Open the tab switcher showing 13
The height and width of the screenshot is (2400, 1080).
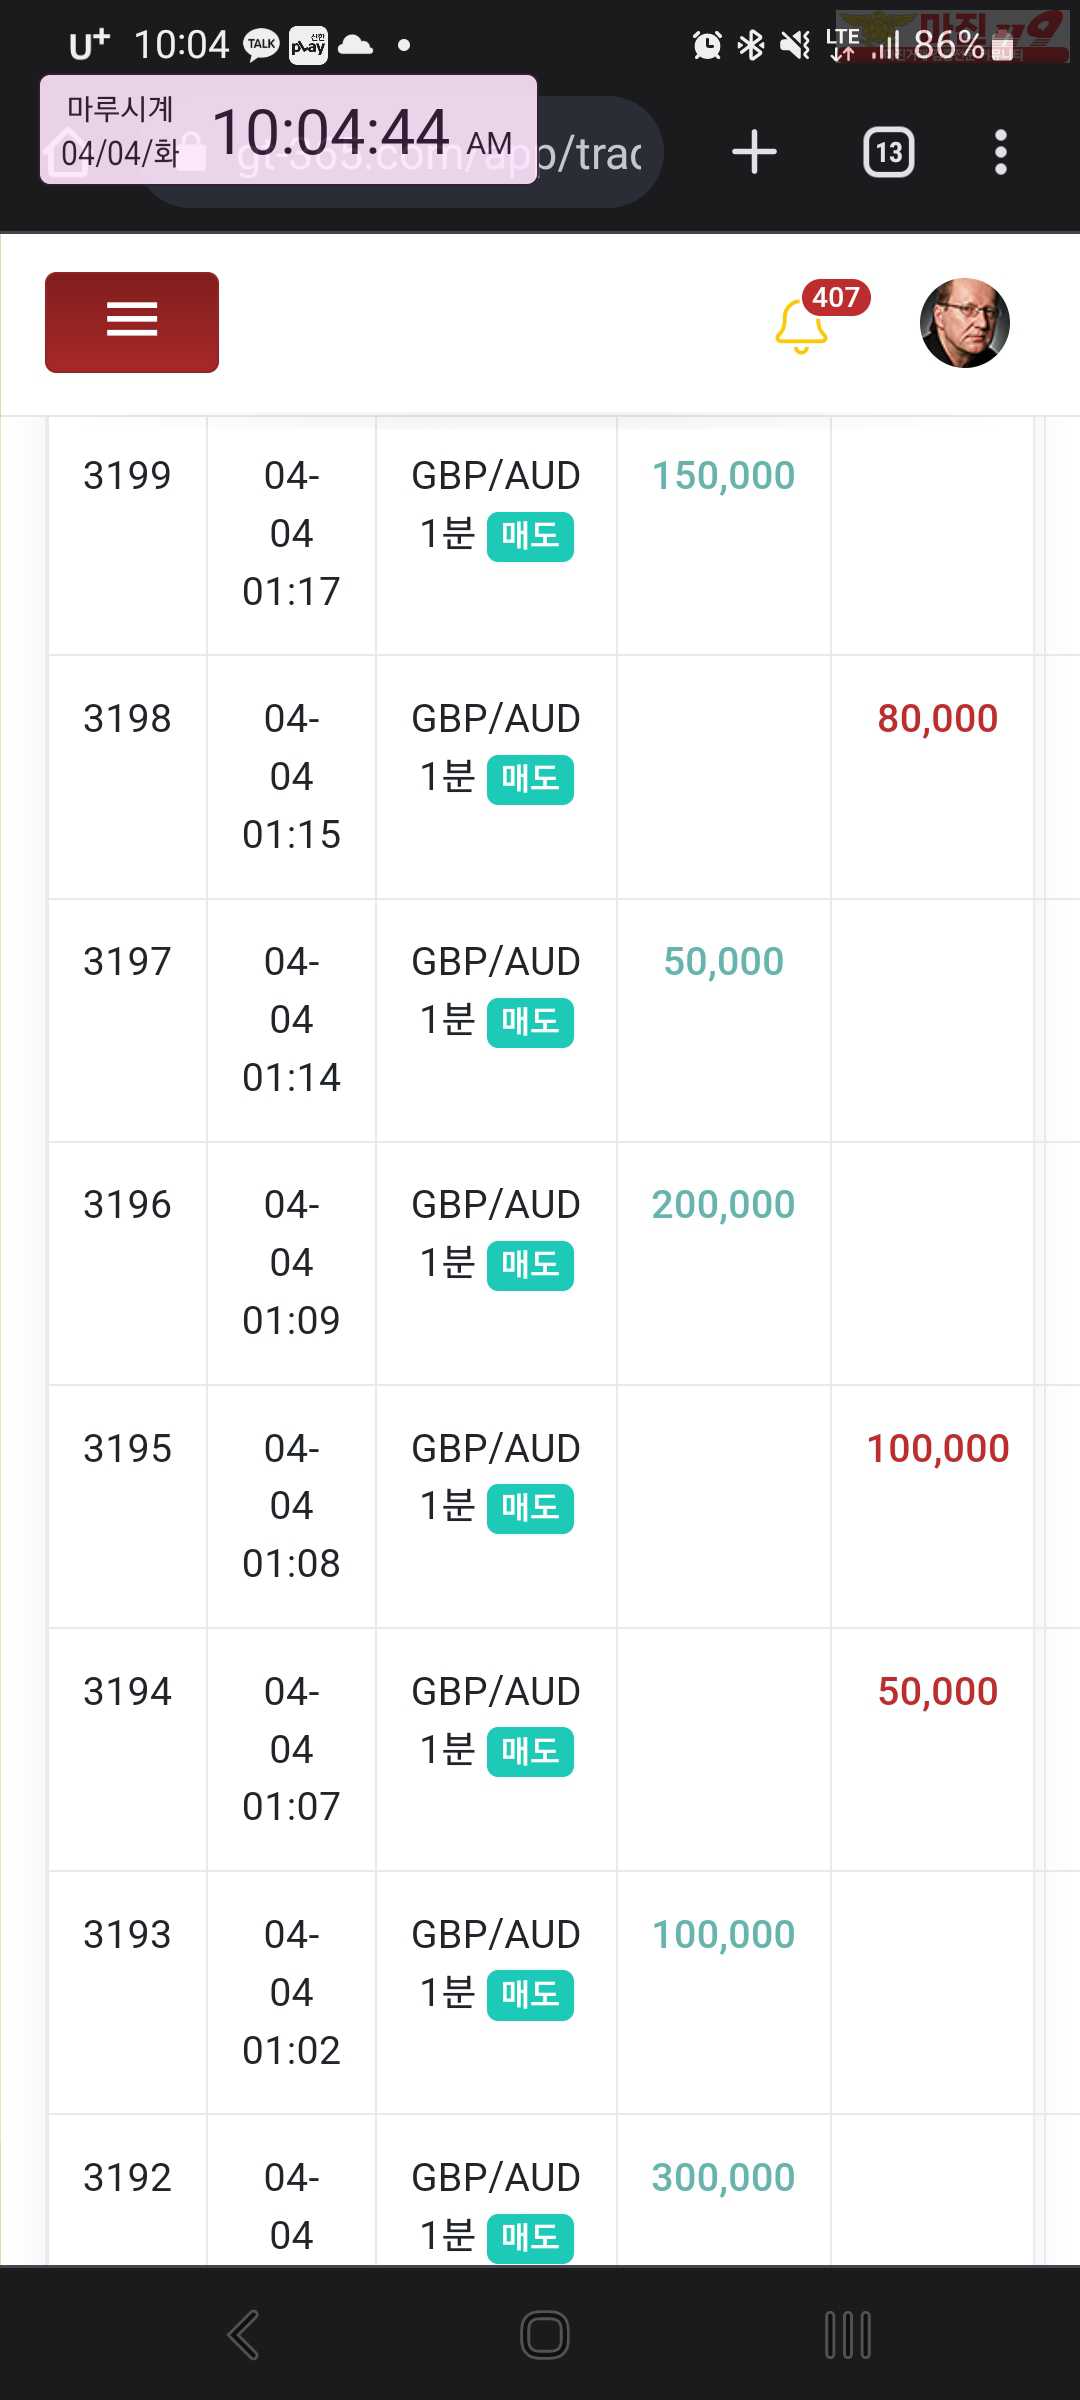coord(888,152)
